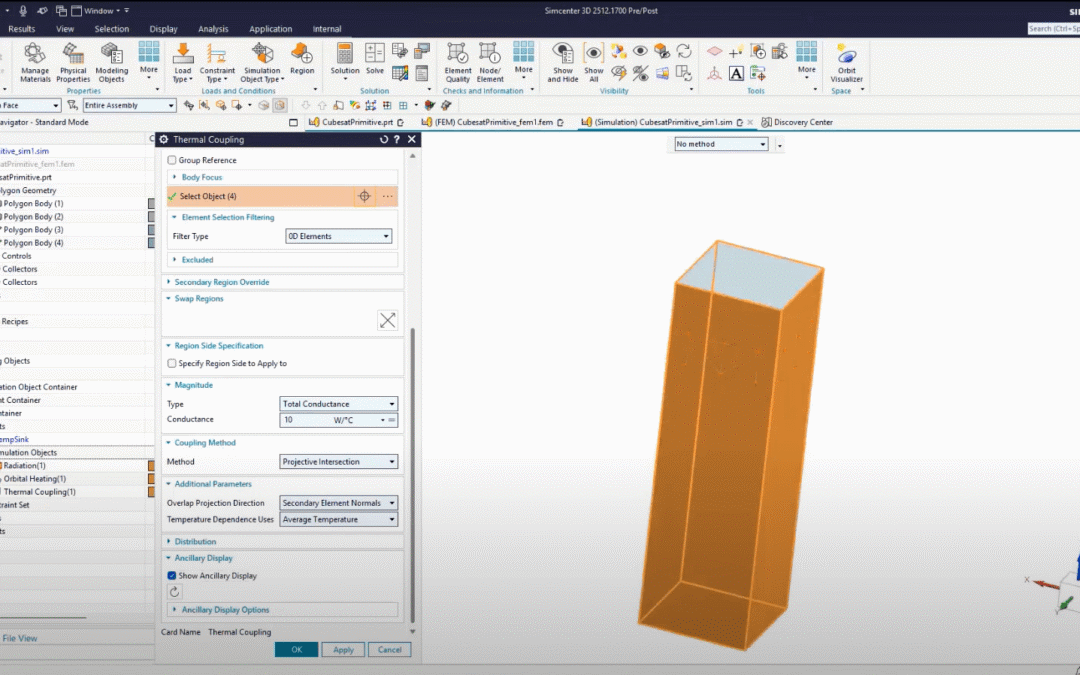The width and height of the screenshot is (1080, 675).
Task: Open the Filter Type dropdown
Action: point(338,236)
